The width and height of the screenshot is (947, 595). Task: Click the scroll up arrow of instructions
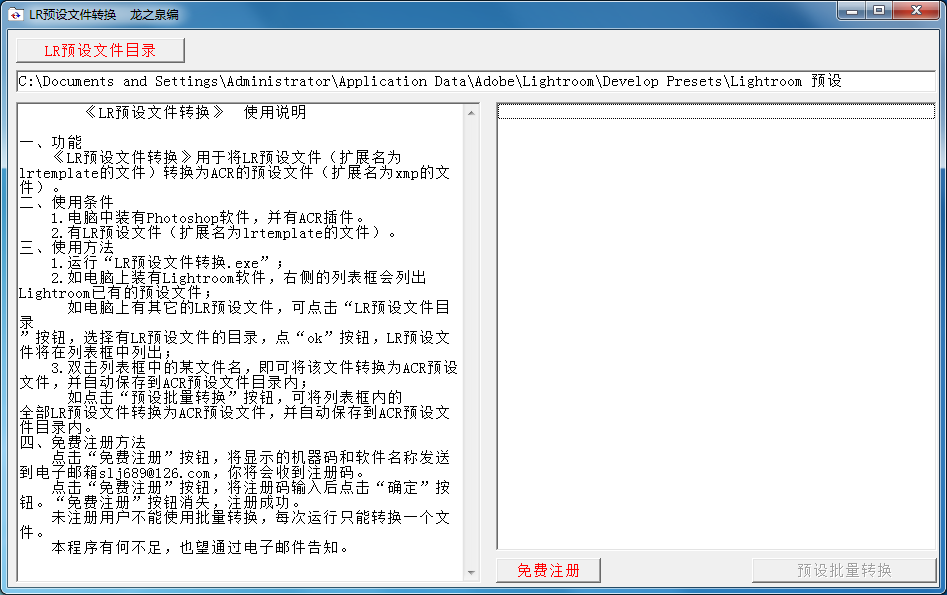[471, 113]
